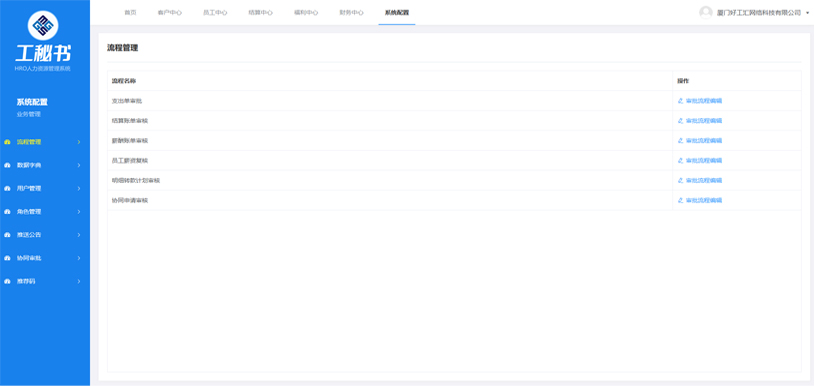
Task: Click the 工秘书 logo icon
Action: (43, 25)
